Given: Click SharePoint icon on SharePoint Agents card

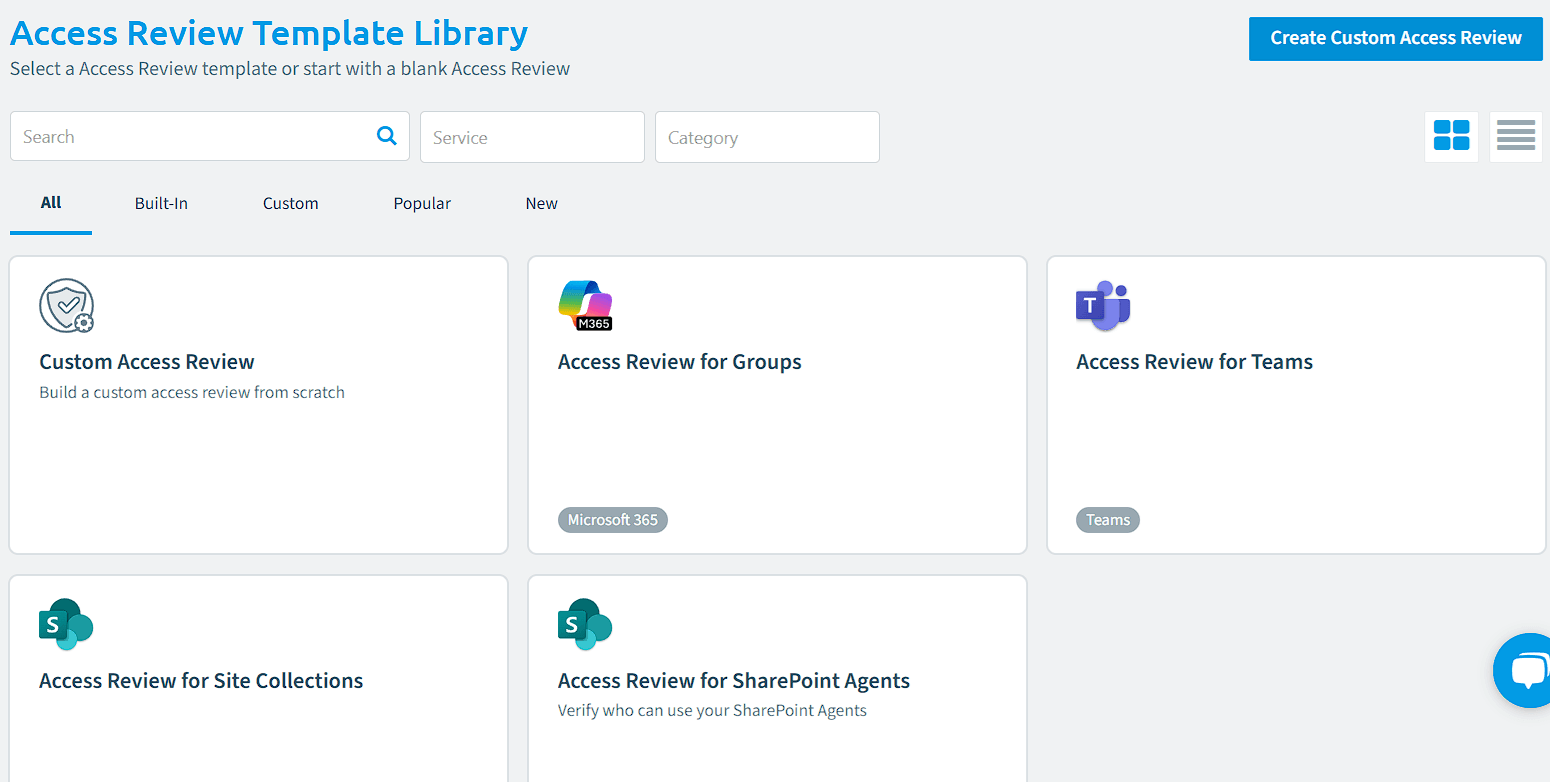Looking at the screenshot, I should pos(585,625).
